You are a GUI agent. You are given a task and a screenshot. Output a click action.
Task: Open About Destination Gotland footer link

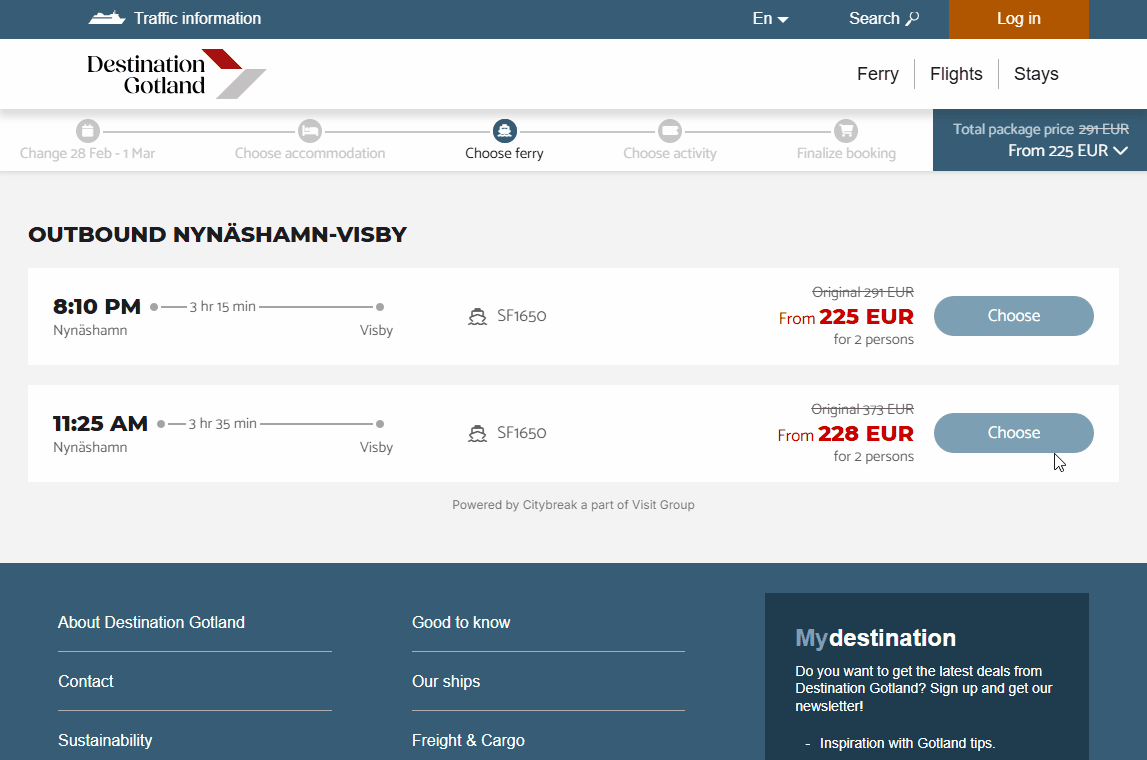pos(151,622)
